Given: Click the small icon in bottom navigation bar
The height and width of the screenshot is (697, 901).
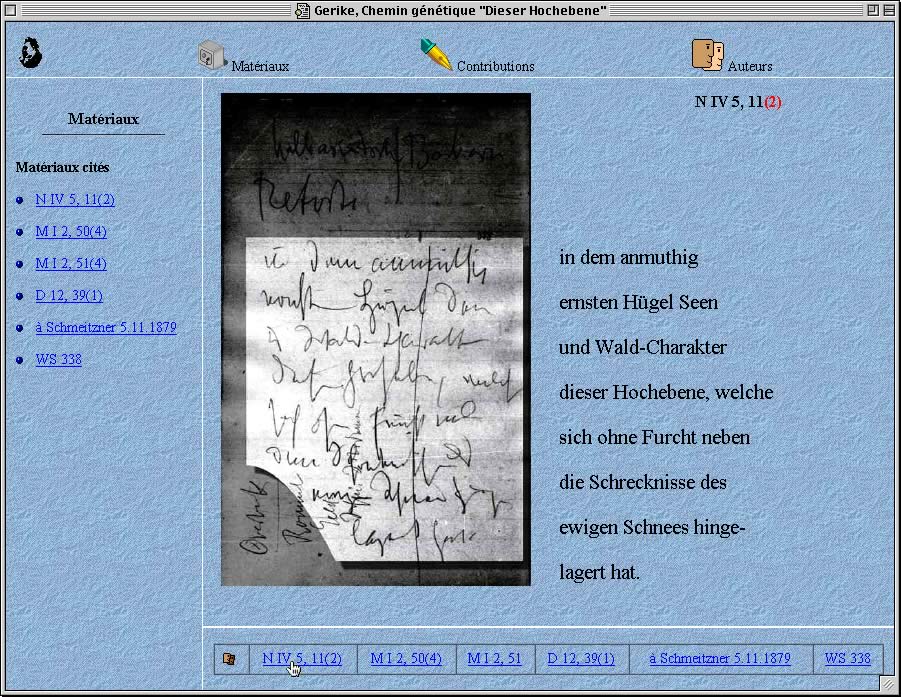Looking at the screenshot, I should (229, 659).
